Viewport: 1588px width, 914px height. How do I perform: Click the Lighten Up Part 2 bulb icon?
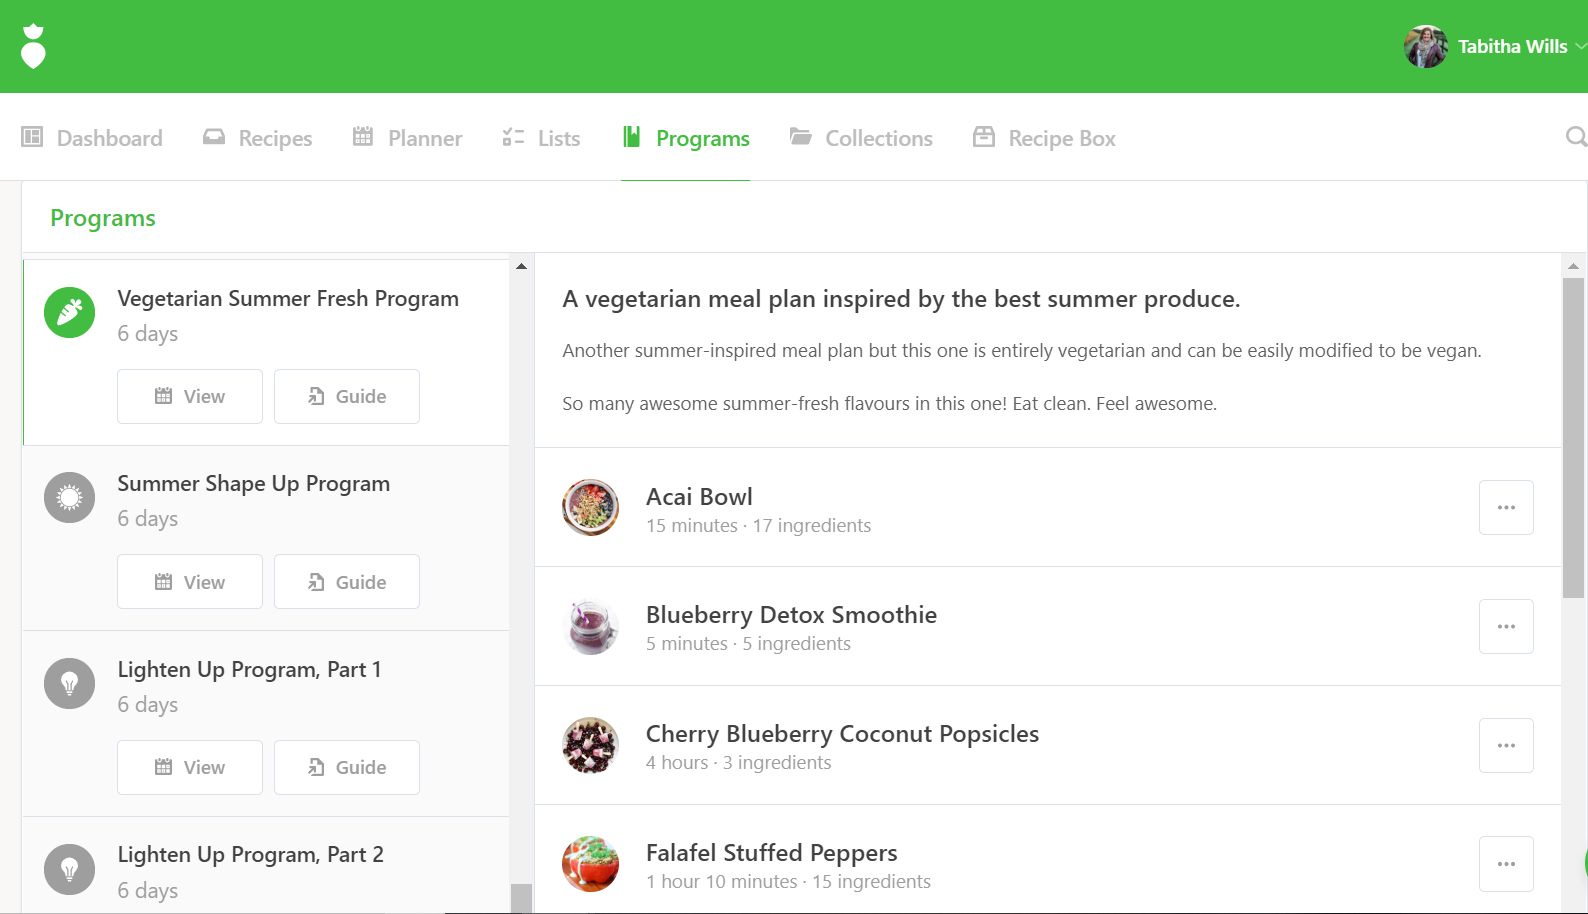pos(69,869)
